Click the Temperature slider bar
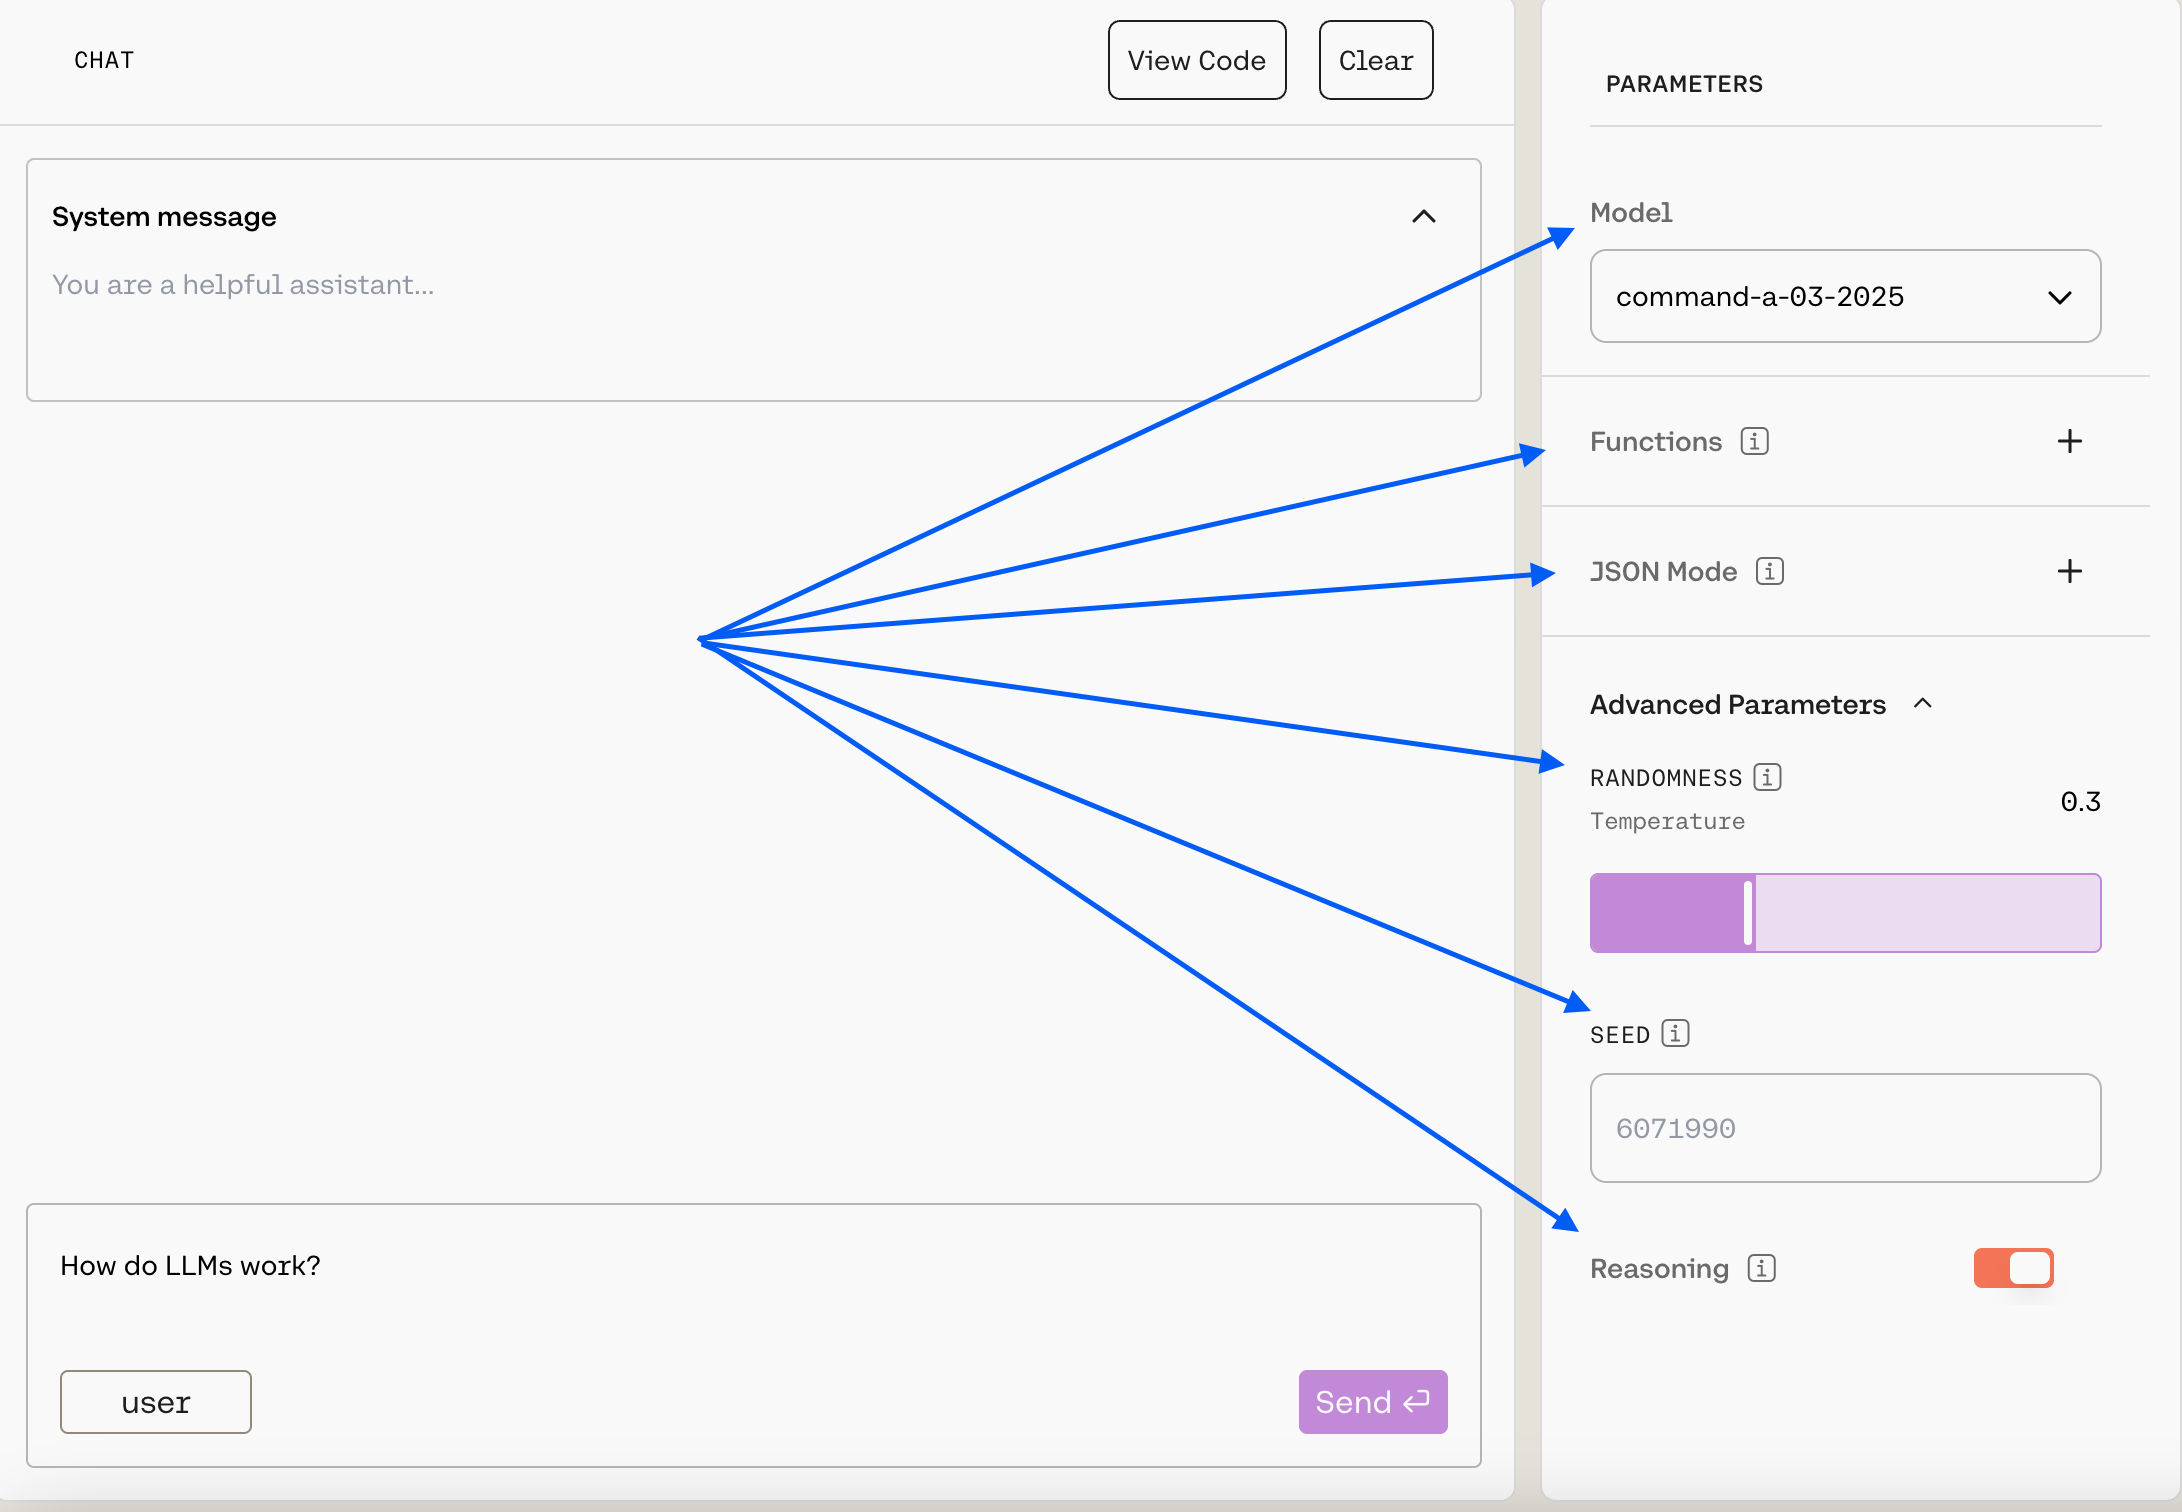The width and height of the screenshot is (2182, 1512). click(1844, 913)
